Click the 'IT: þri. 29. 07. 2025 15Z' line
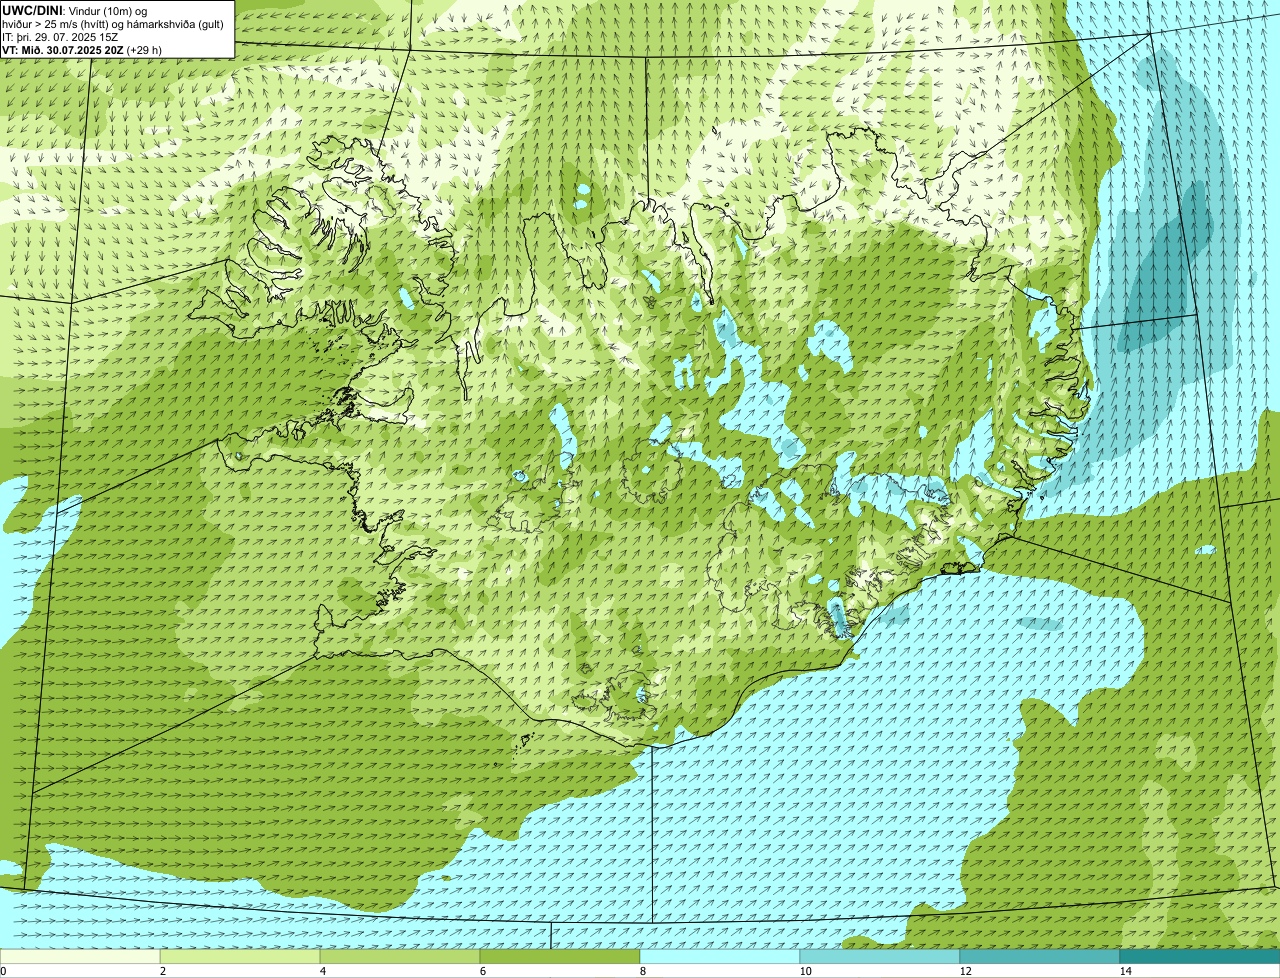The height and width of the screenshot is (978, 1280). [x=60, y=37]
